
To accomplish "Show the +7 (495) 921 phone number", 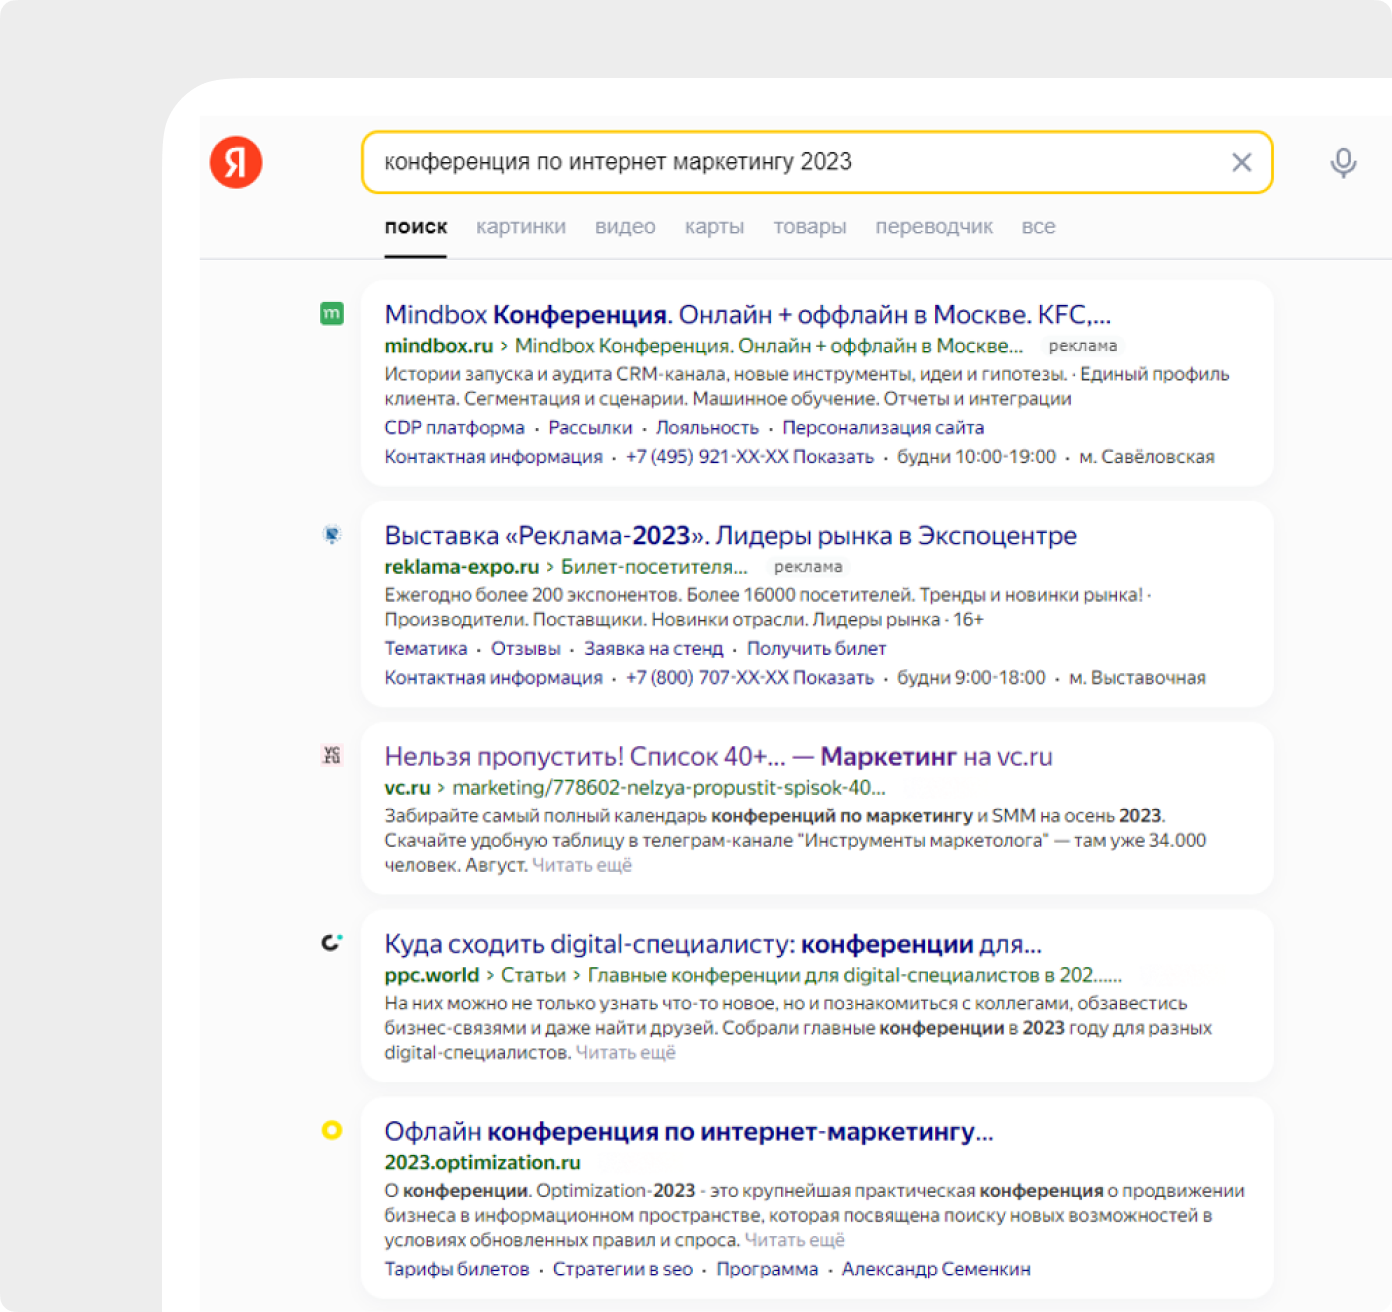I will [x=750, y=457].
